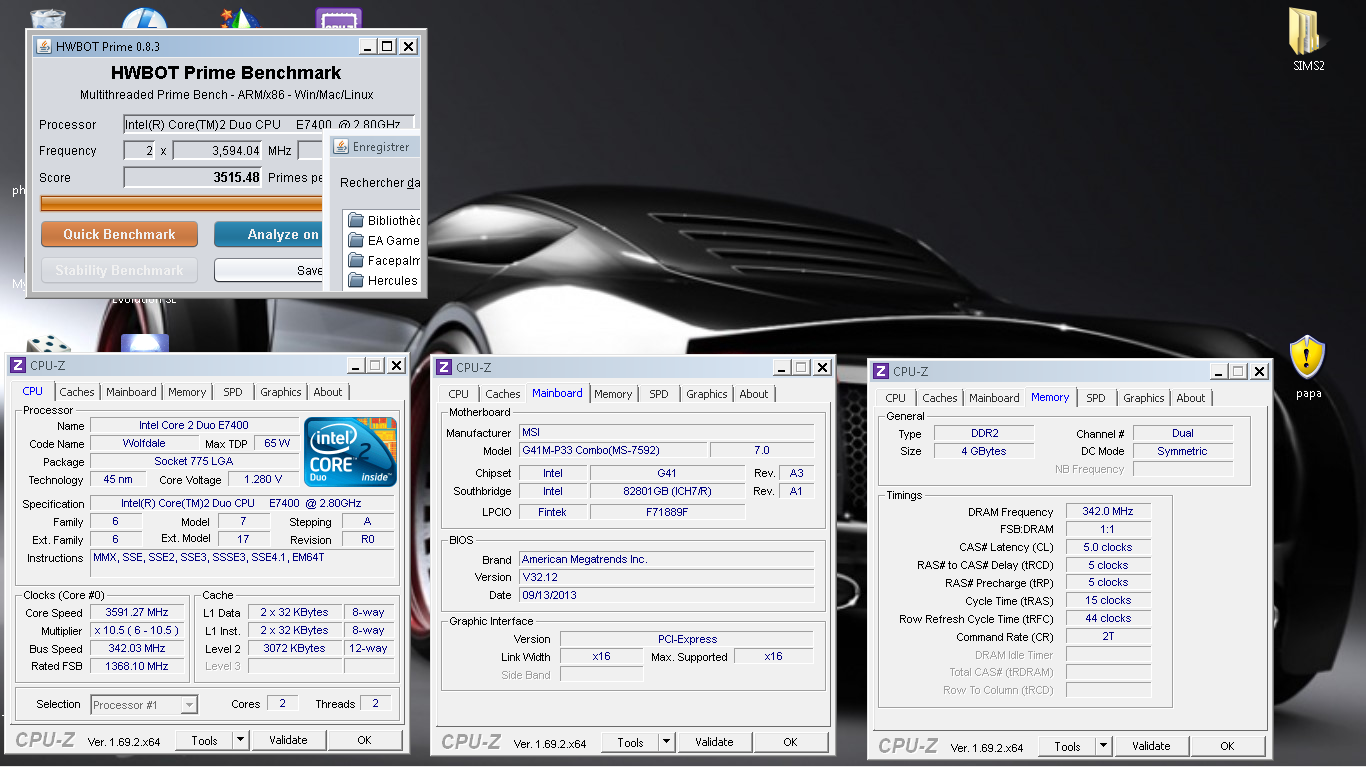1366x768 pixels.
Task: Click the Z icon in Mainboard window title
Action: [443, 368]
